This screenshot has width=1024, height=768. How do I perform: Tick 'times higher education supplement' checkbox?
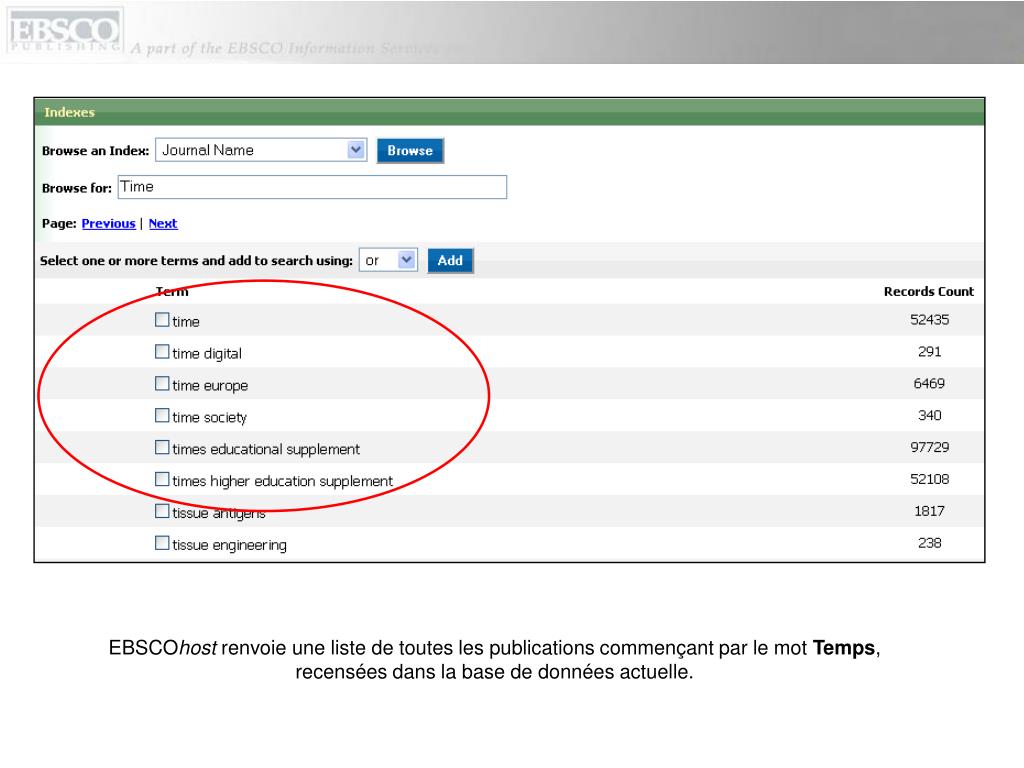coord(162,479)
